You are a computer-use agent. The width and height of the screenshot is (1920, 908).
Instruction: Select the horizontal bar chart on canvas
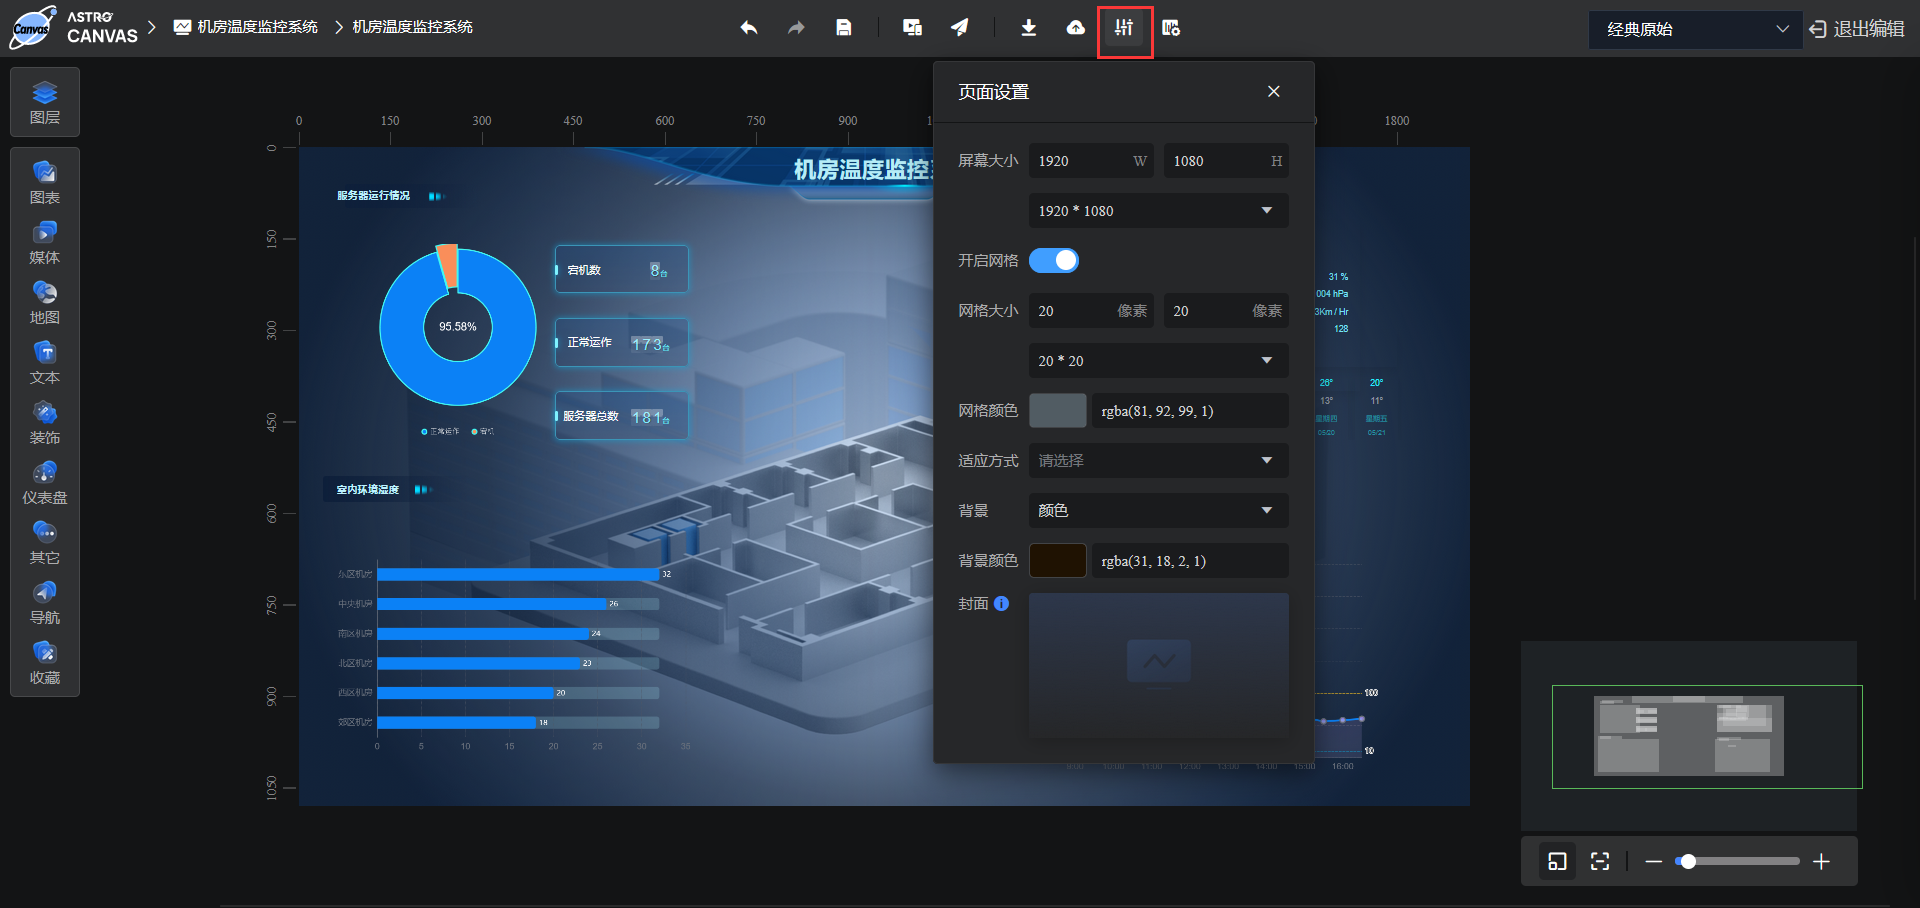pos(514,655)
